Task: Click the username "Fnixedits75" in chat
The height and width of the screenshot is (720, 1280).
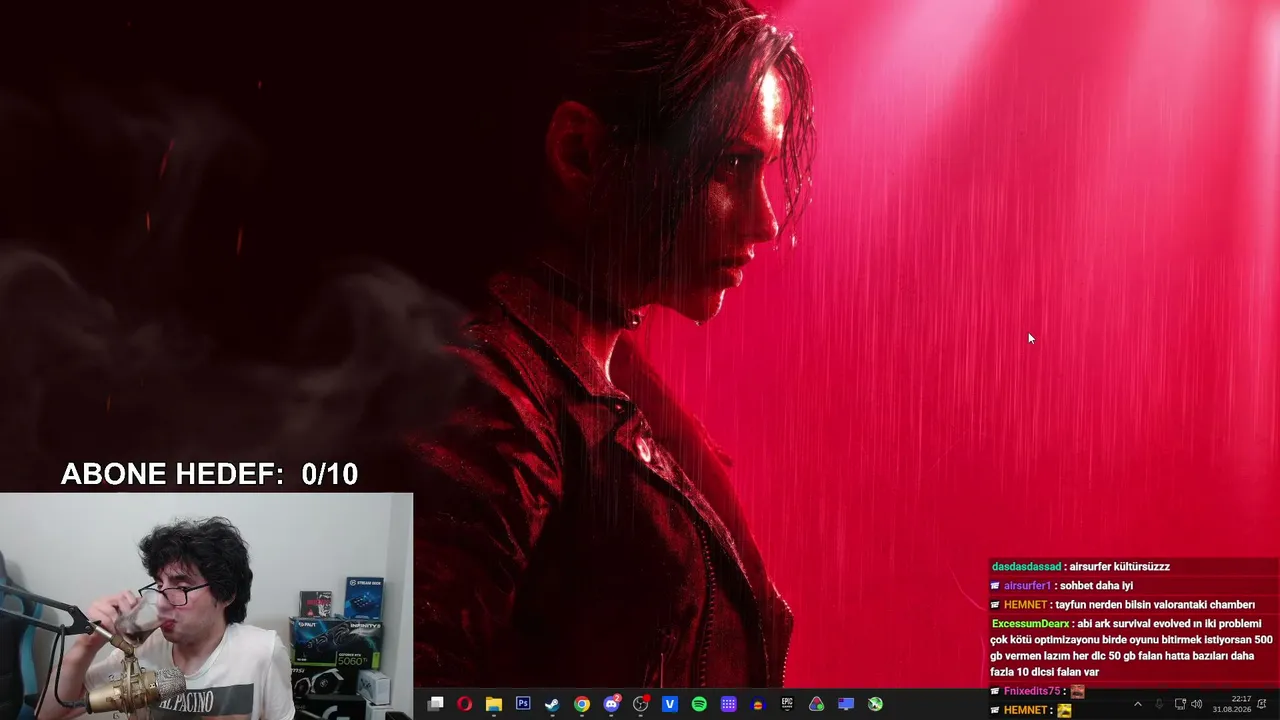Action: click(x=1031, y=691)
